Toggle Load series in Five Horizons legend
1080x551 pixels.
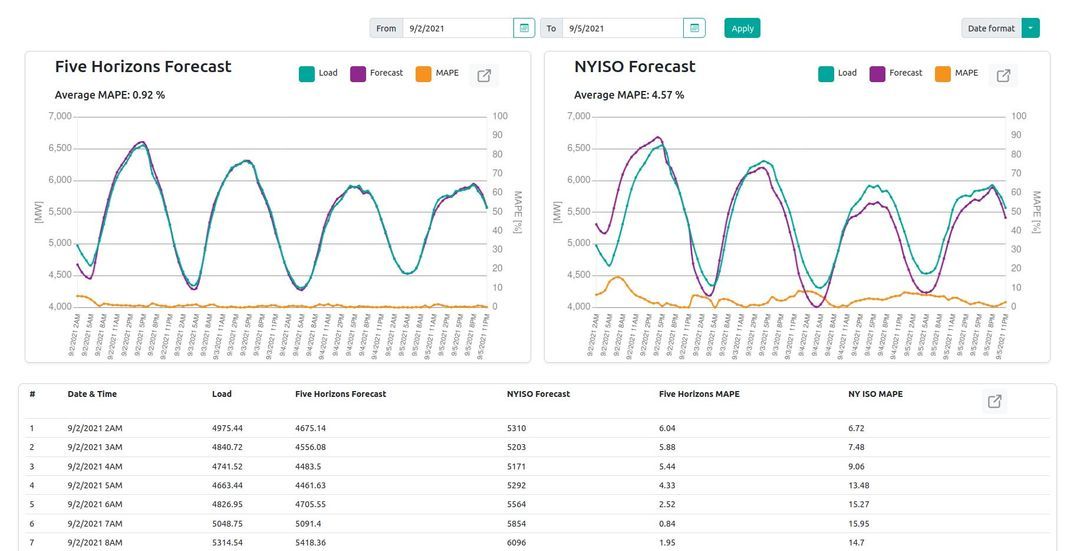click(x=318, y=73)
